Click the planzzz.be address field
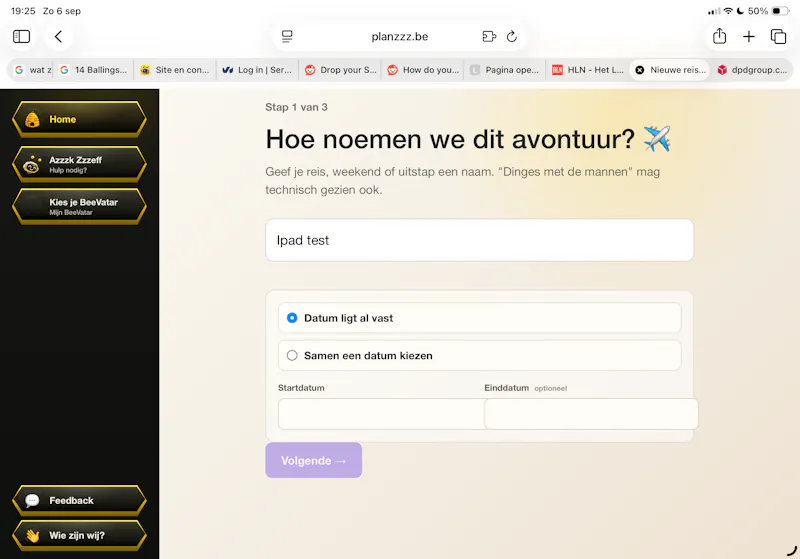Screen dimensions: 800x559 tap(399, 36)
